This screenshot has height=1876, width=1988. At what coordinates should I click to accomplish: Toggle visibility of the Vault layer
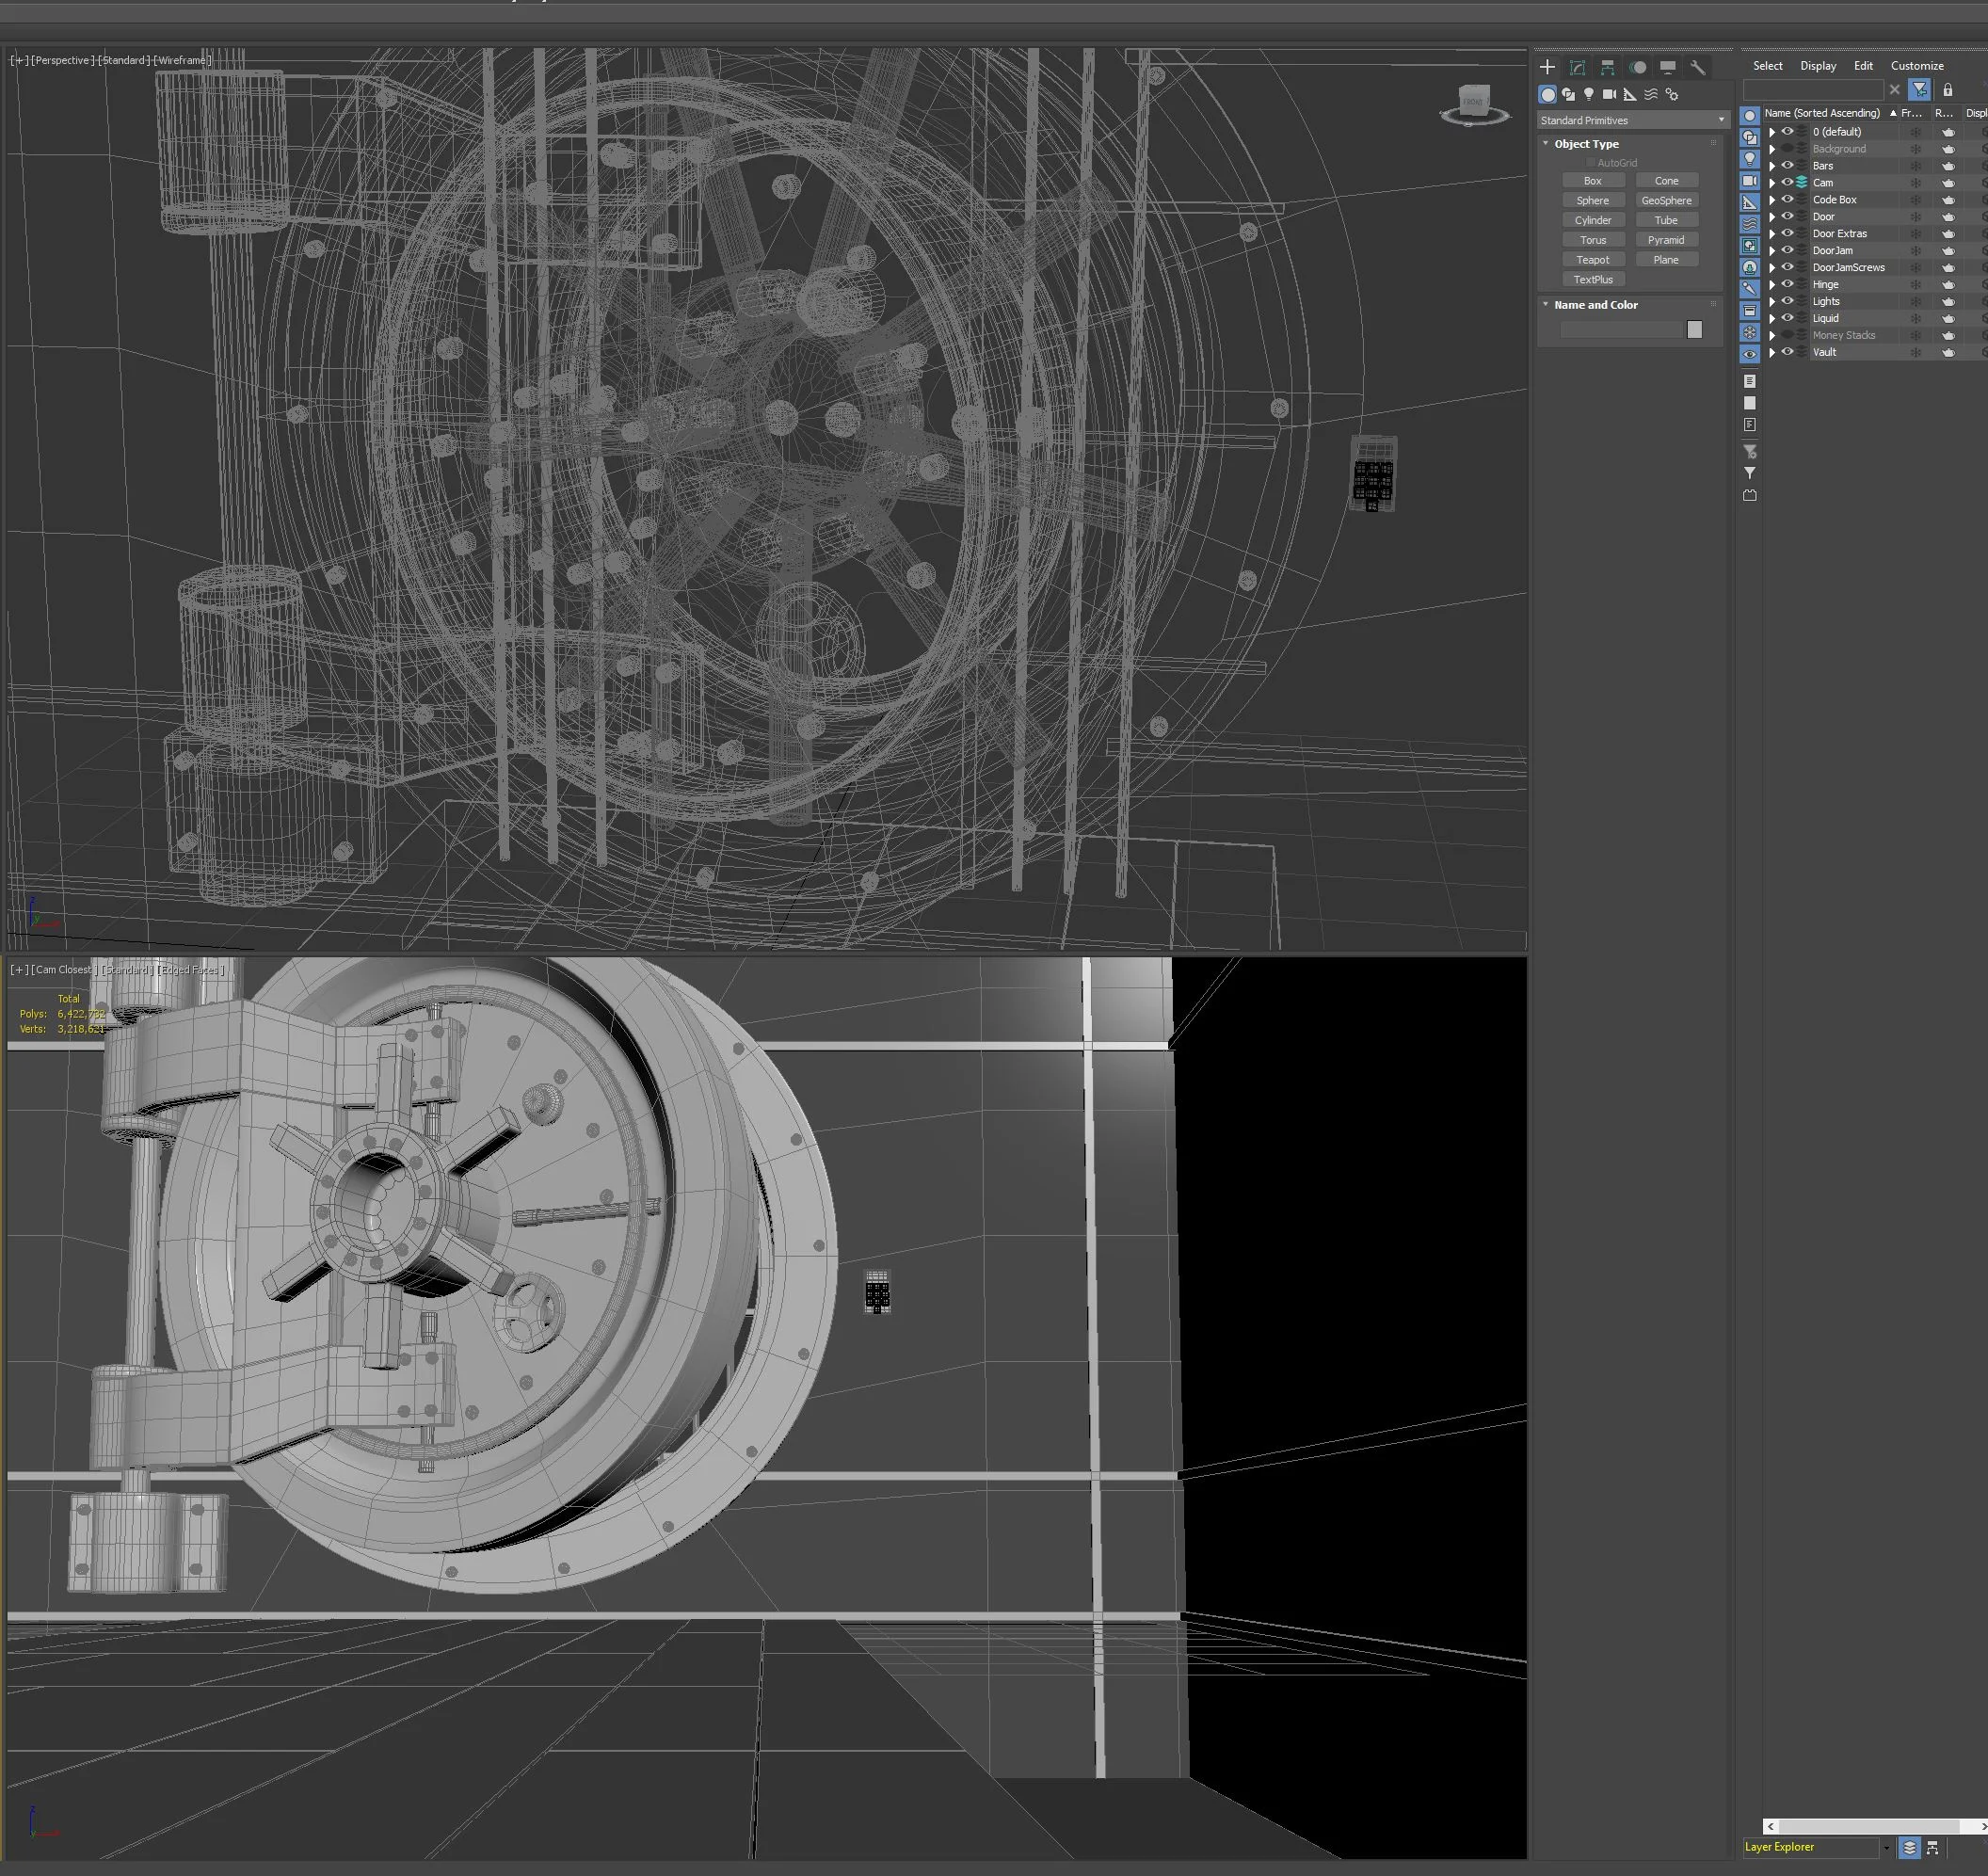click(1788, 352)
